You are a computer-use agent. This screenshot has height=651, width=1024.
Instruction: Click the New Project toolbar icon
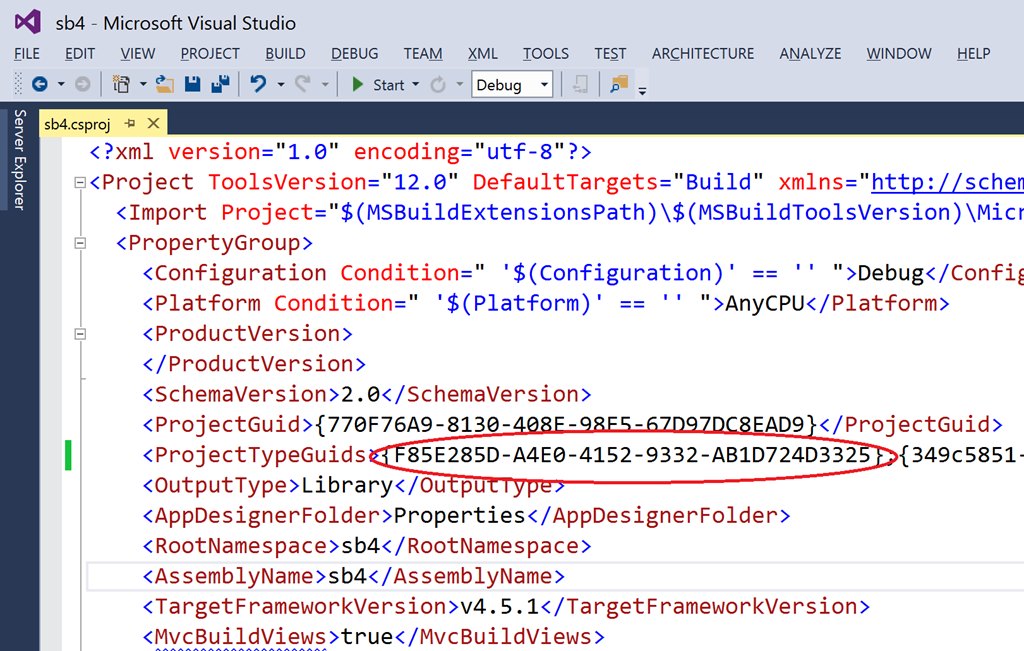[x=121, y=84]
